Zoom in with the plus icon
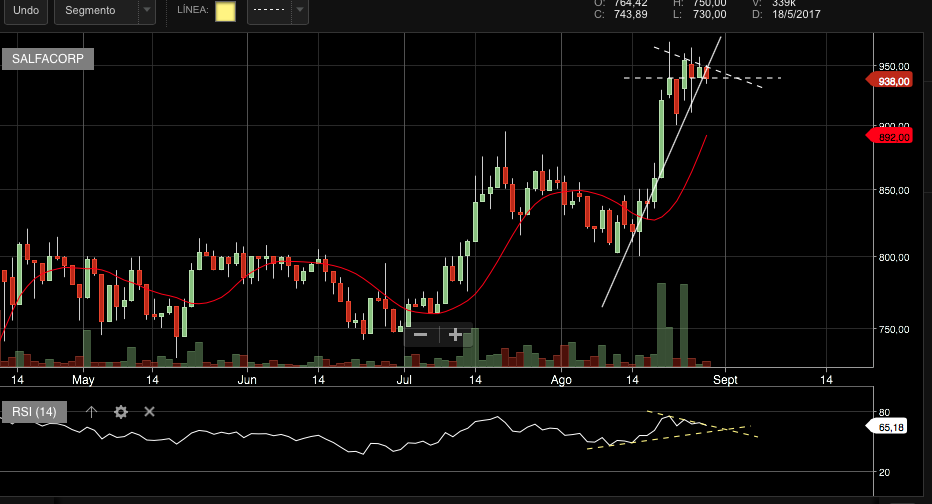The height and width of the screenshot is (504, 932). pos(455,335)
